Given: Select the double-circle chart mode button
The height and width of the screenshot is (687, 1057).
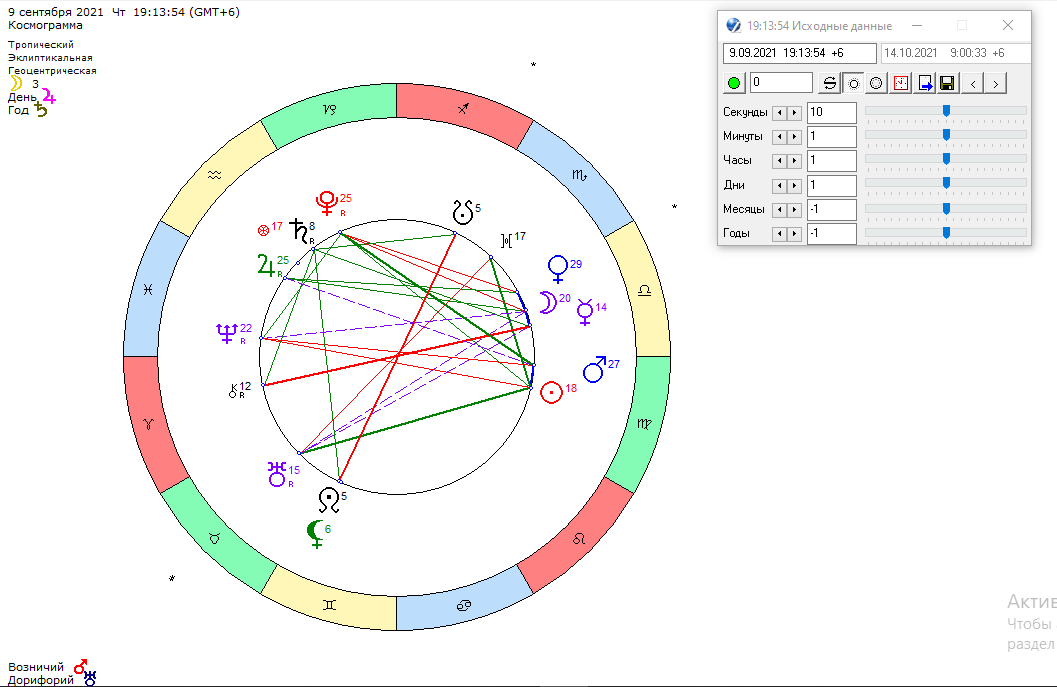Looking at the screenshot, I should pos(876,83).
